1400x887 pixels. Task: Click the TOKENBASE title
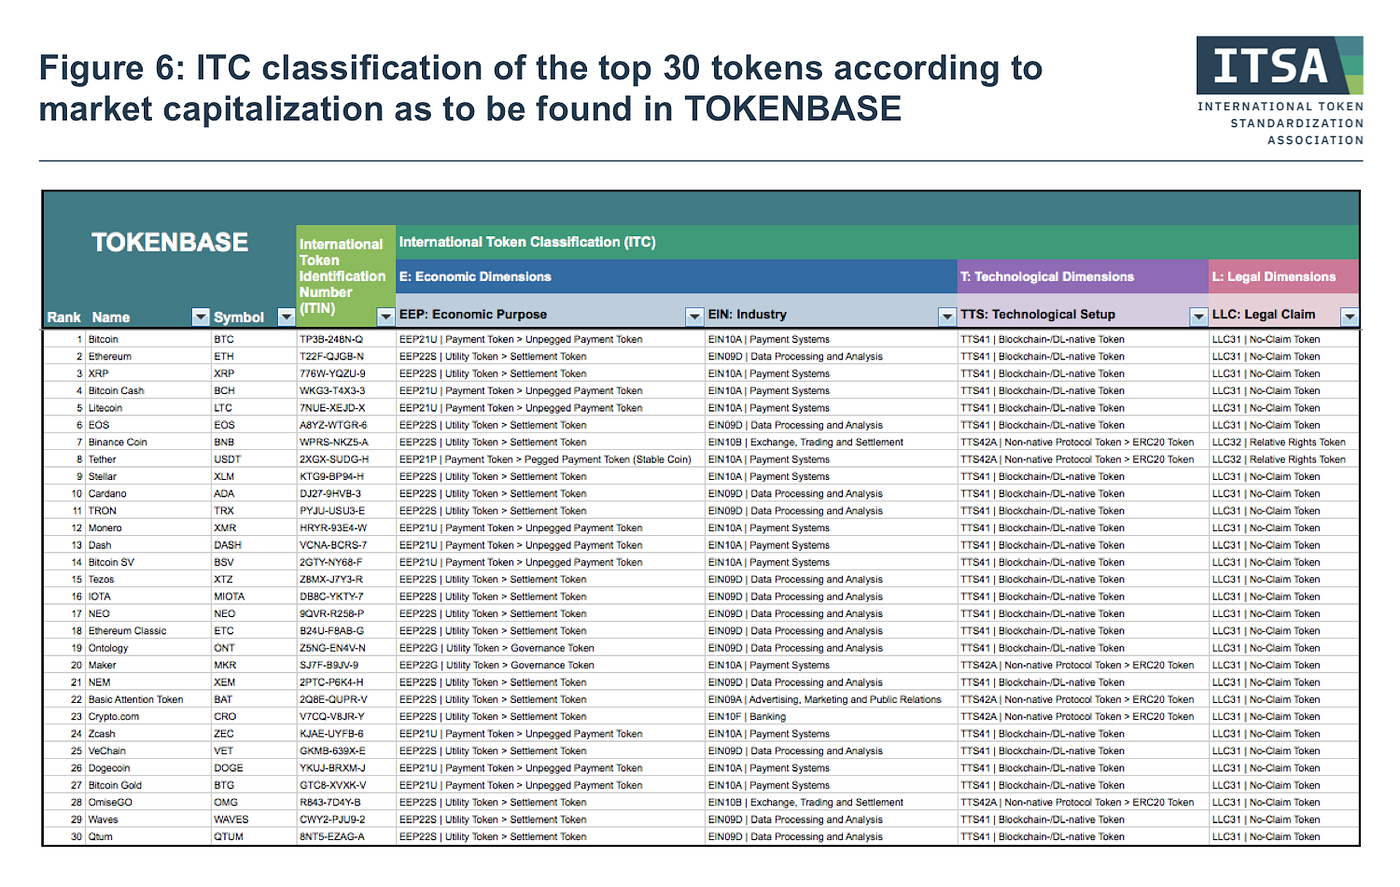coord(170,242)
